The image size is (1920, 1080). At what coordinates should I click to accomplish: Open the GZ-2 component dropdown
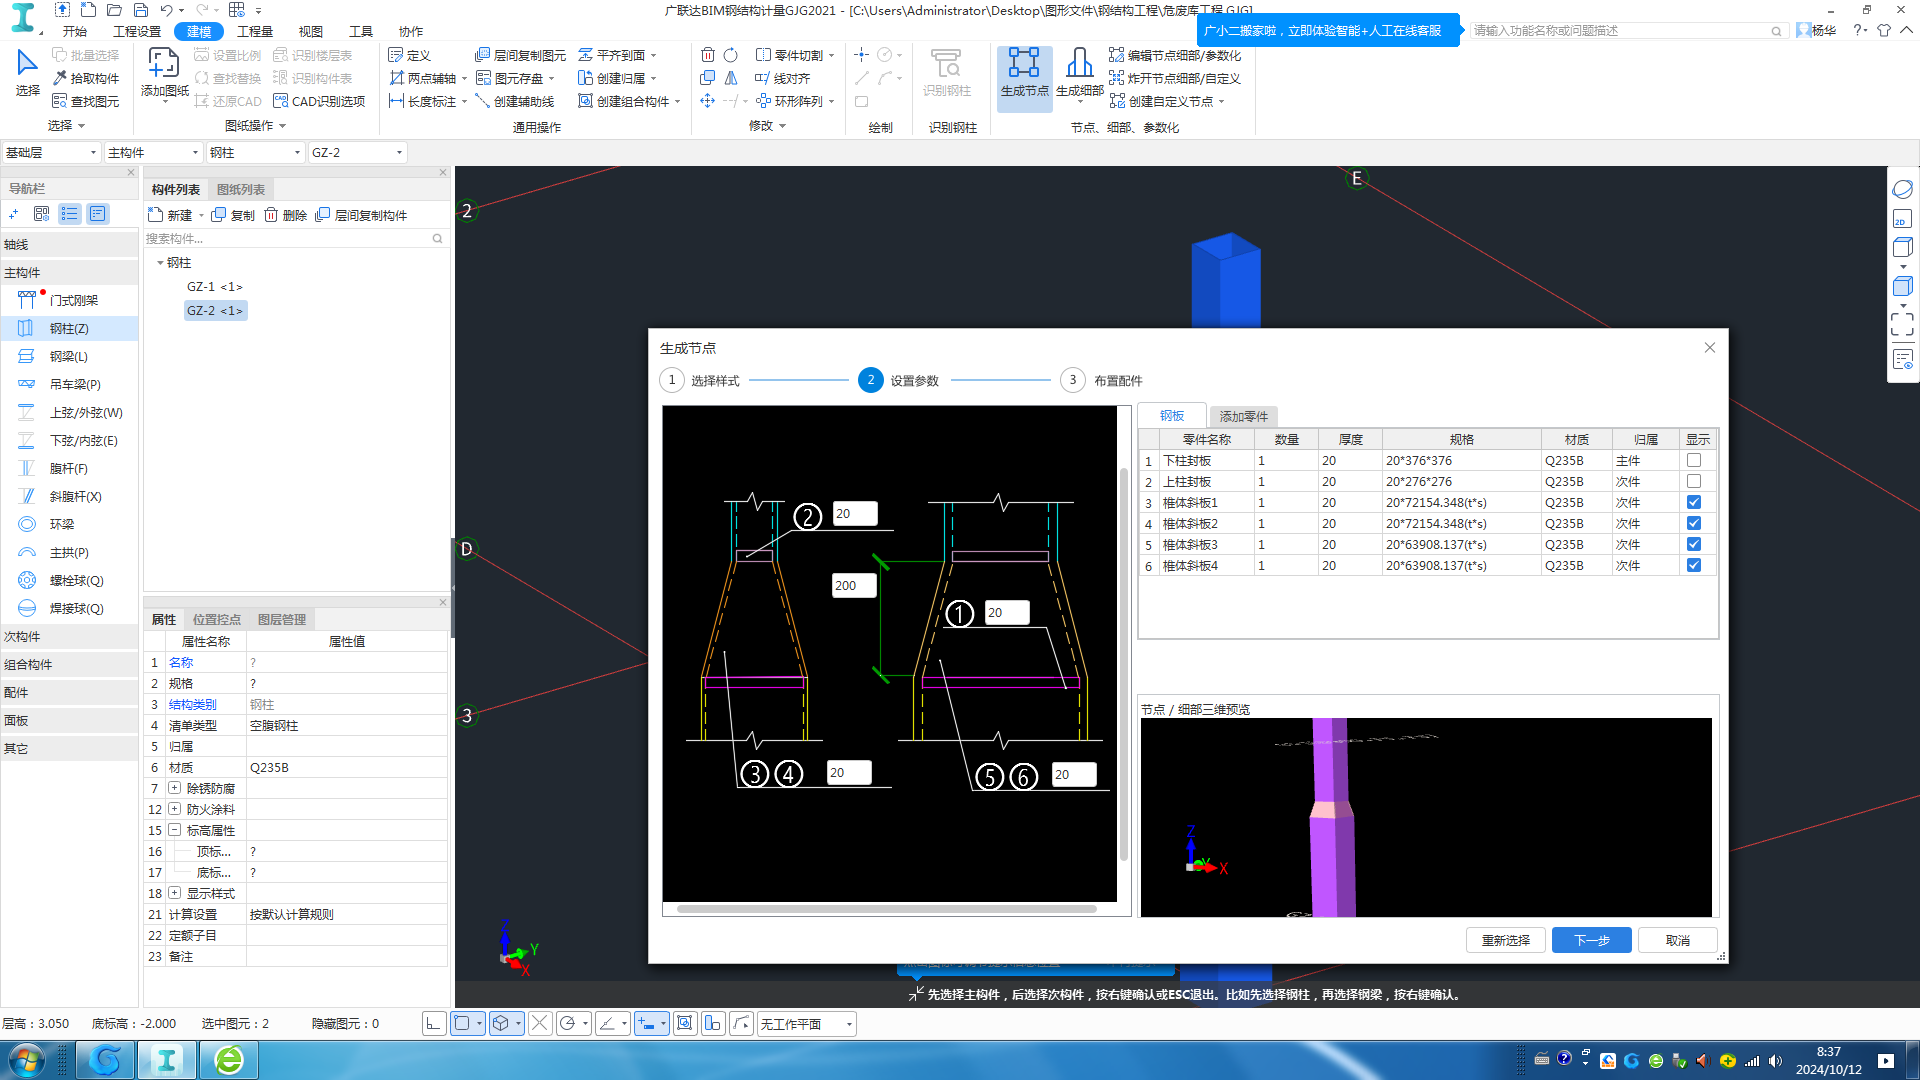pyautogui.click(x=357, y=152)
